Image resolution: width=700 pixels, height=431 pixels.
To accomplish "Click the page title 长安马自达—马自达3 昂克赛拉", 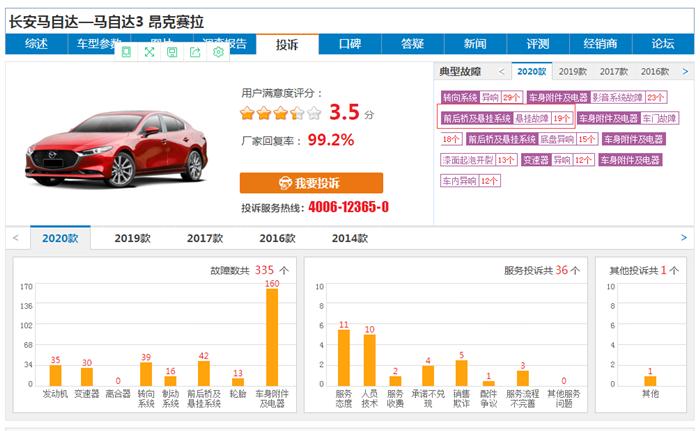I will (106, 21).
